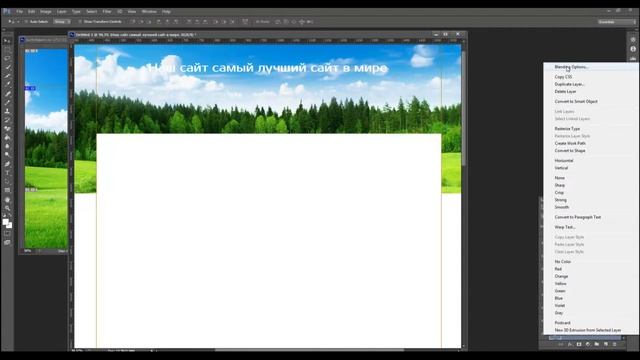This screenshot has width=640, height=360.
Task: Select the Crop tool
Action: coord(7,76)
